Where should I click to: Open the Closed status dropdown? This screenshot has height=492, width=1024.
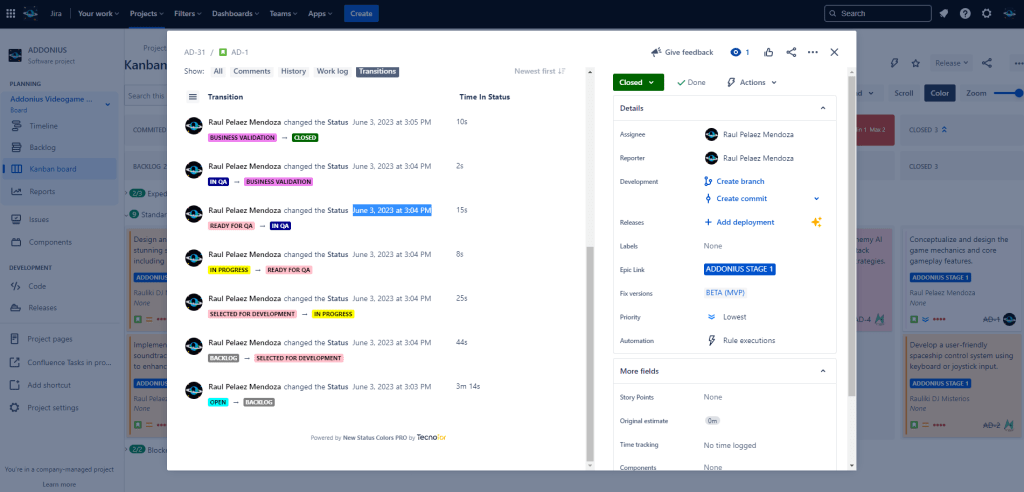(638, 82)
